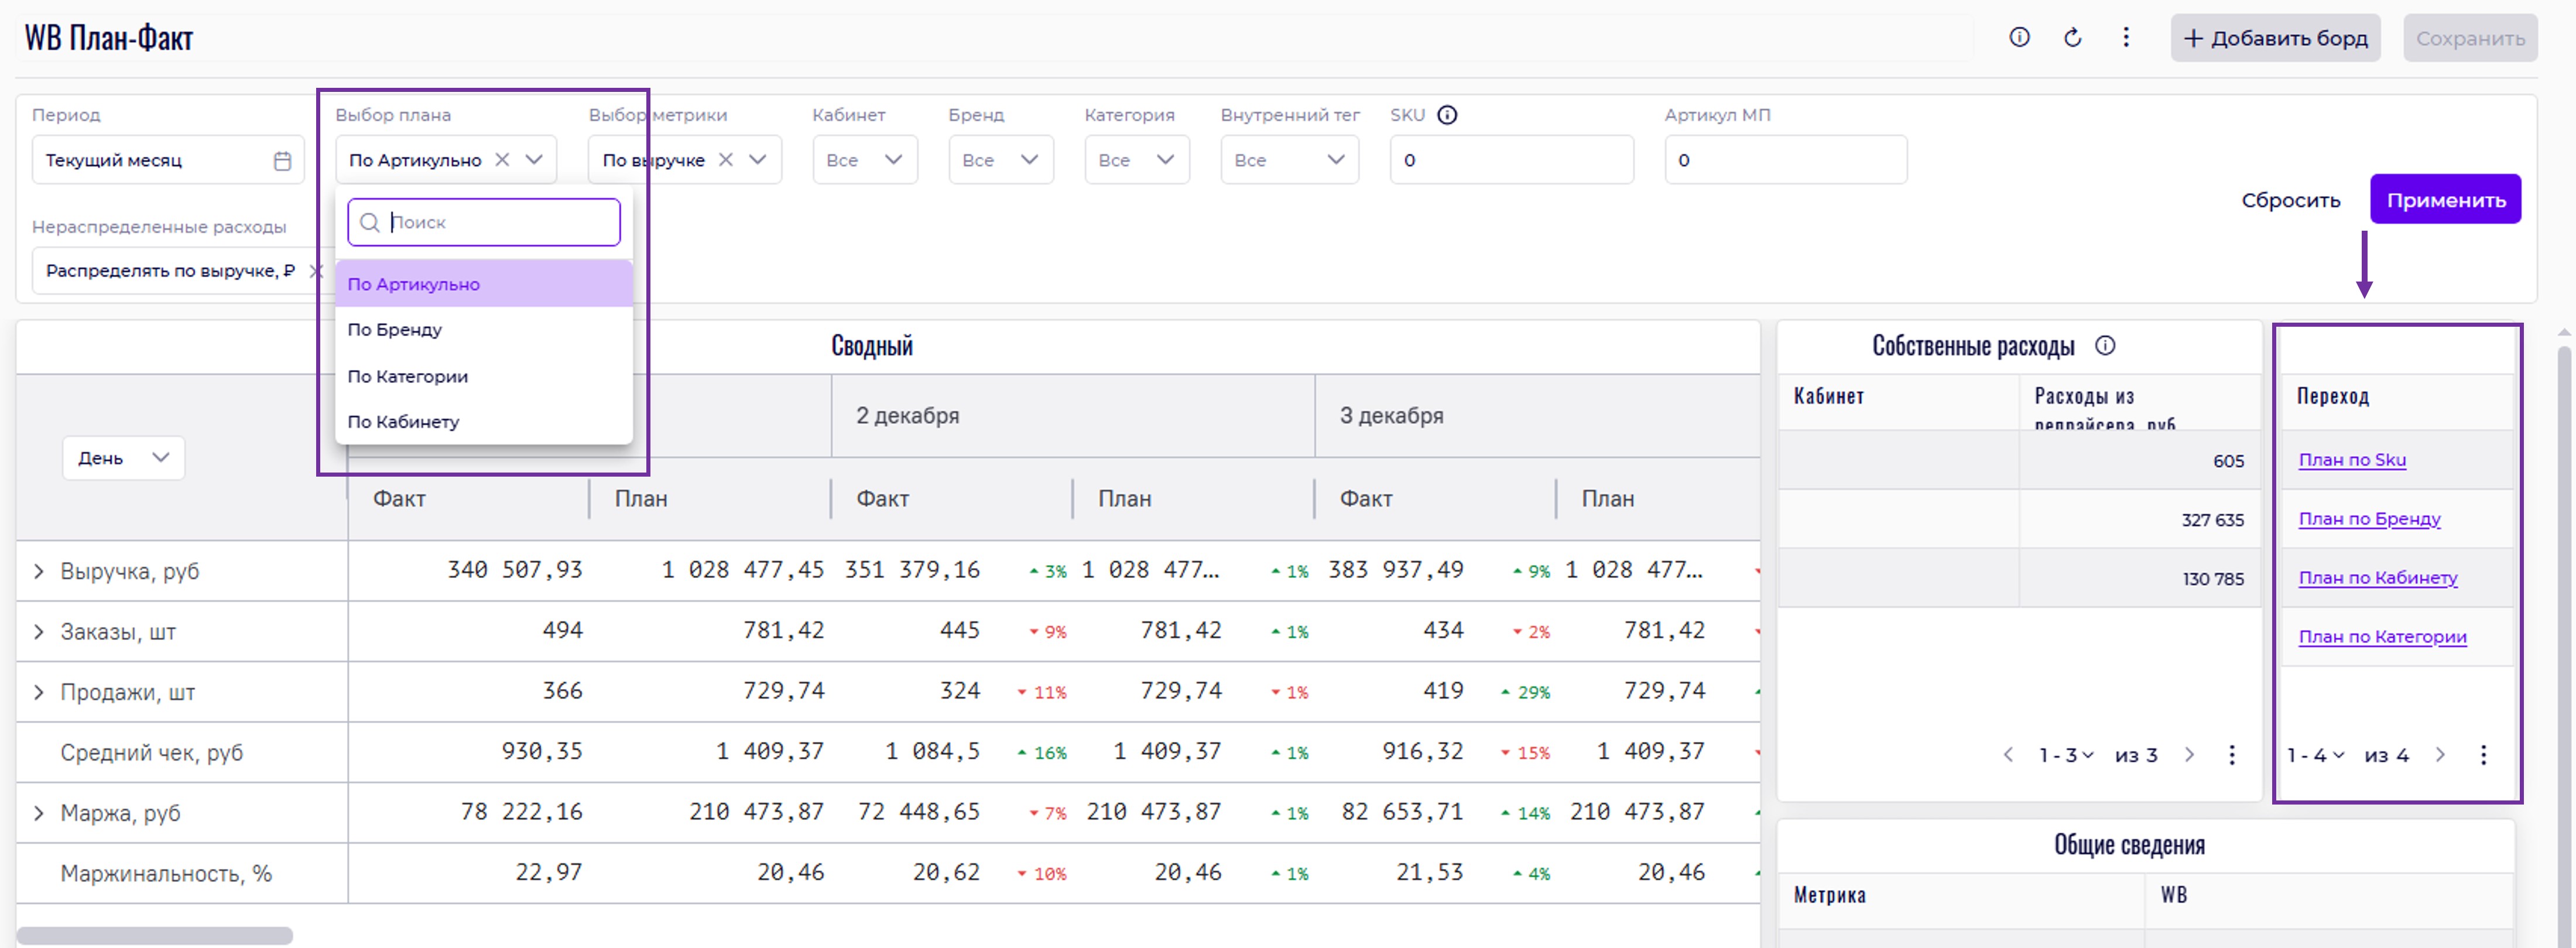Select По Бренду in plan list
Screen dimensions: 2576x948
(395, 330)
